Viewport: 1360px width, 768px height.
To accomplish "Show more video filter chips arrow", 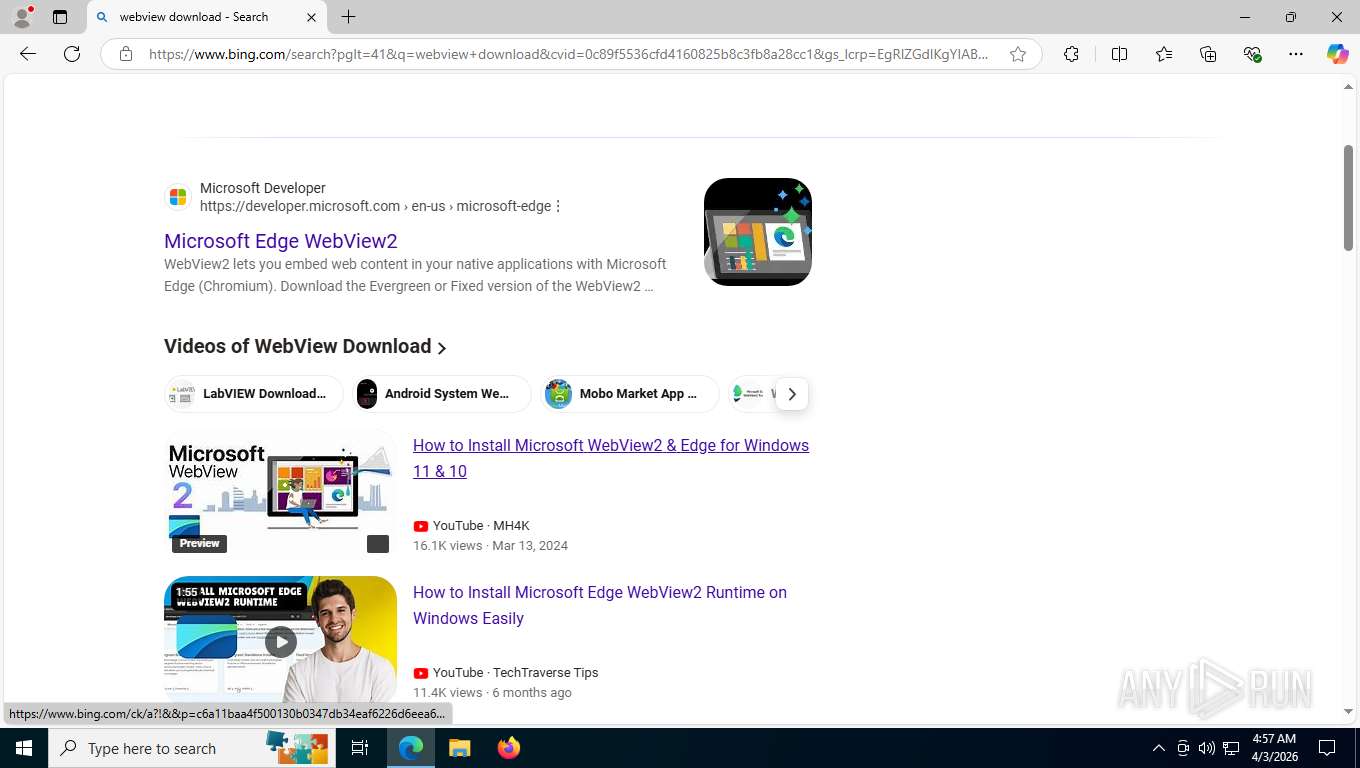I will click(791, 394).
